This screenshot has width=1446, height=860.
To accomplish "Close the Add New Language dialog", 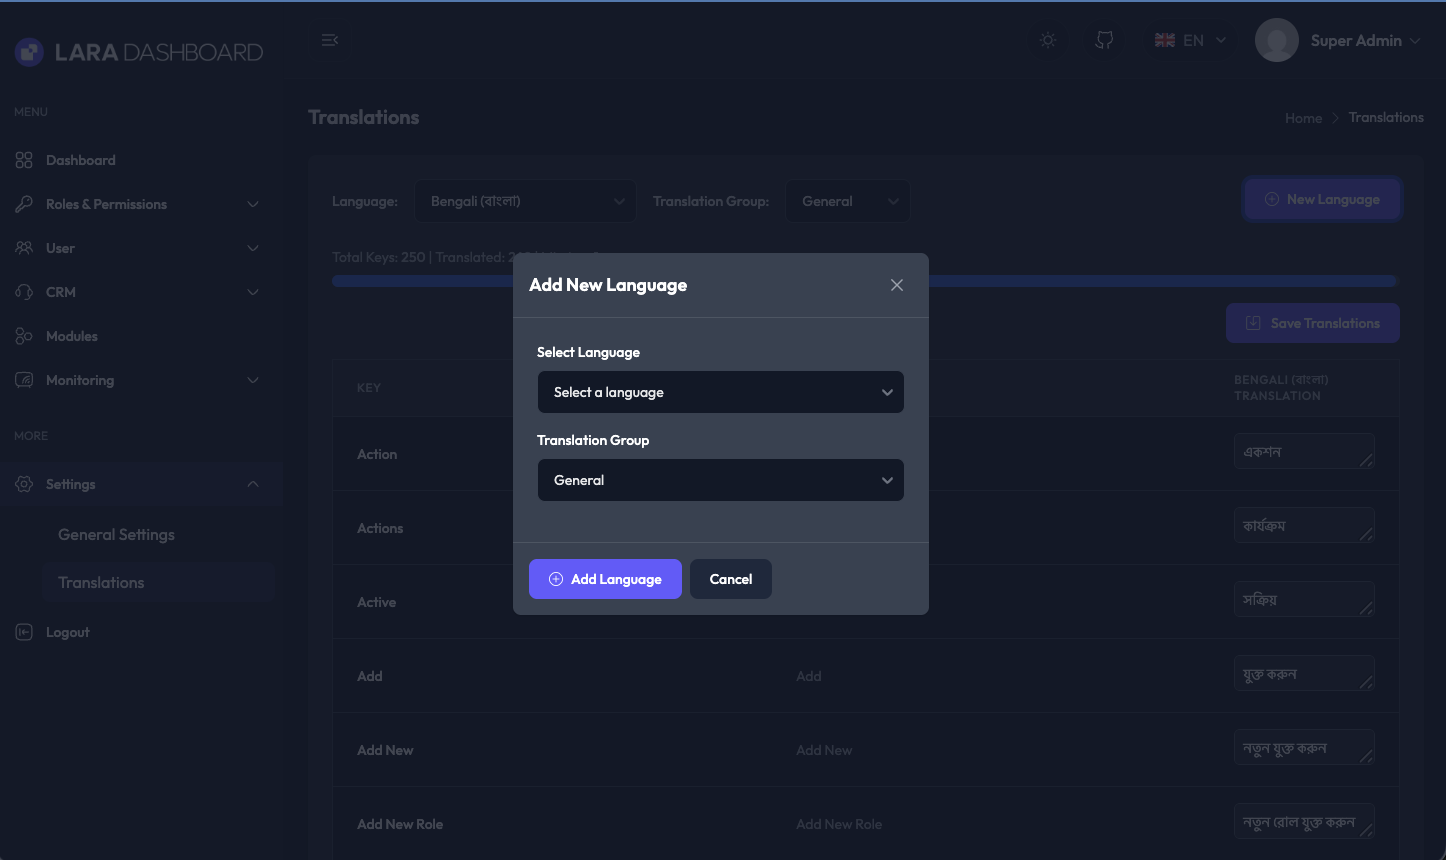I will tap(897, 285).
